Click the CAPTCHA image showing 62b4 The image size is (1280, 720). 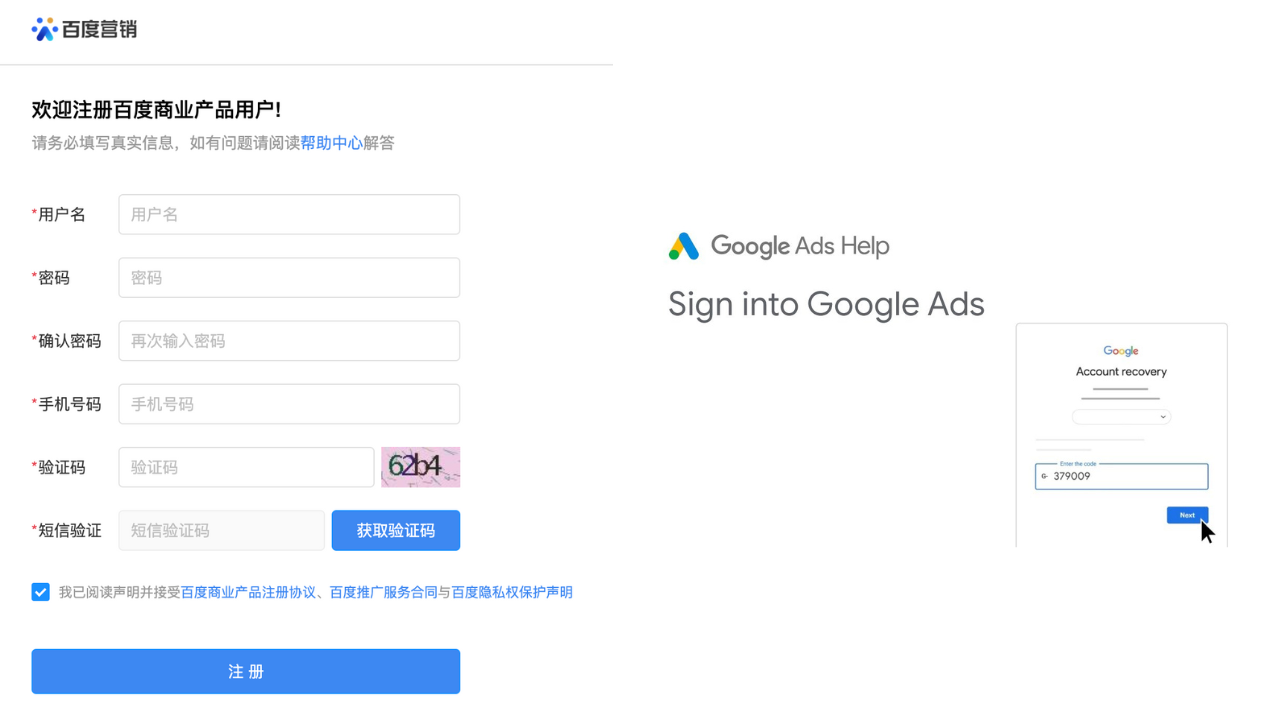coord(420,467)
